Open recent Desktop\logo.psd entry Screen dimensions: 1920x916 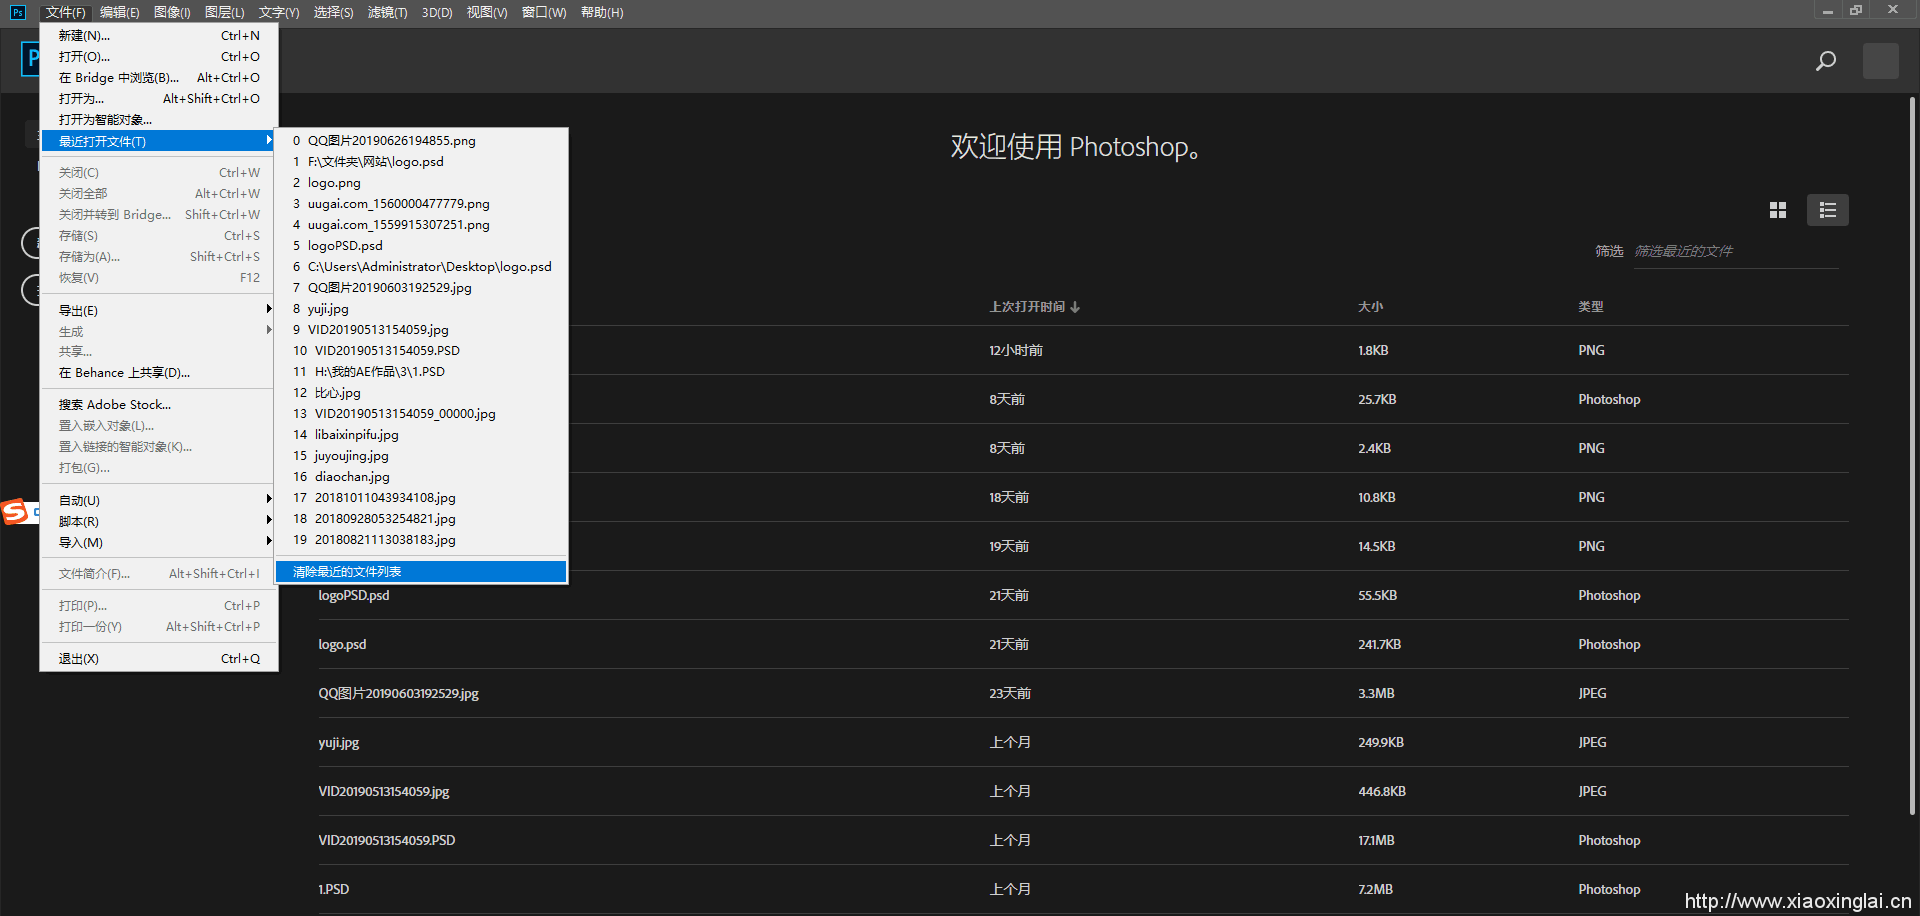pos(421,267)
